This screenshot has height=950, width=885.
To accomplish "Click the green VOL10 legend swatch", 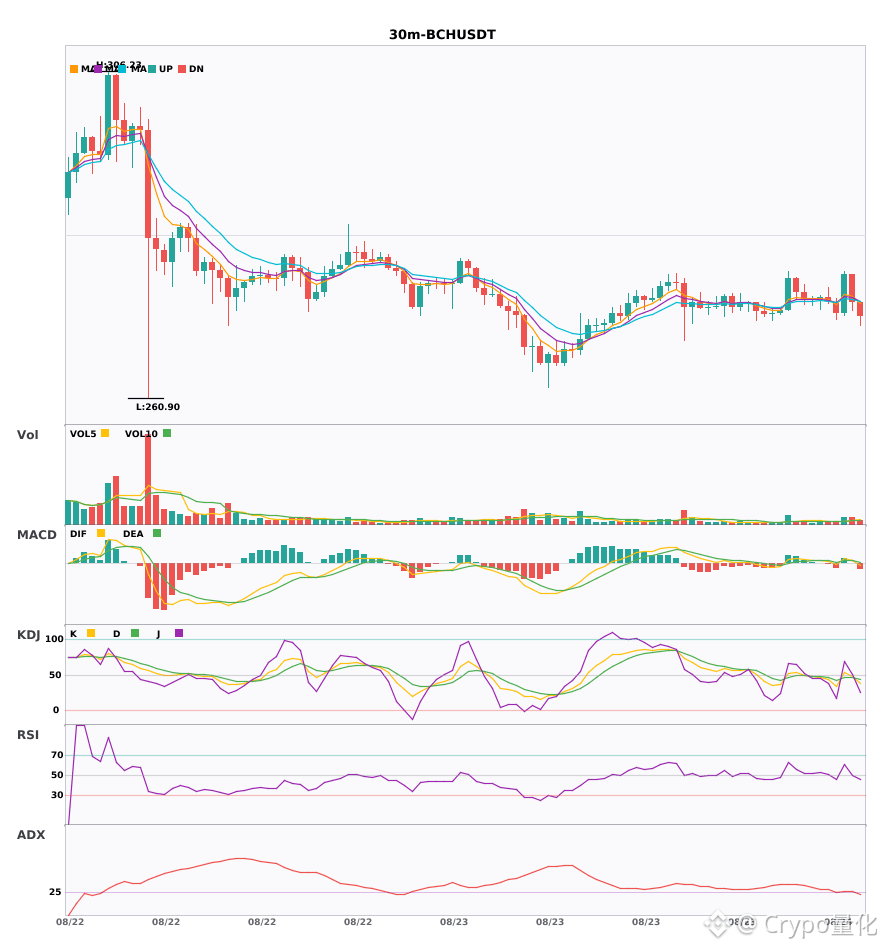I will pyautogui.click(x=167, y=433).
